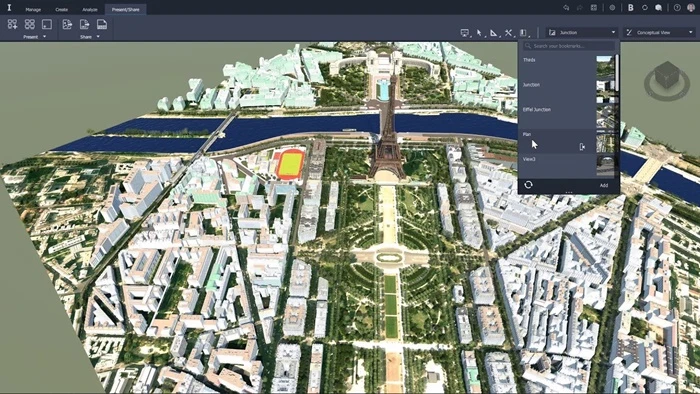Expand the Share group dropdown arrow

(x=98, y=37)
